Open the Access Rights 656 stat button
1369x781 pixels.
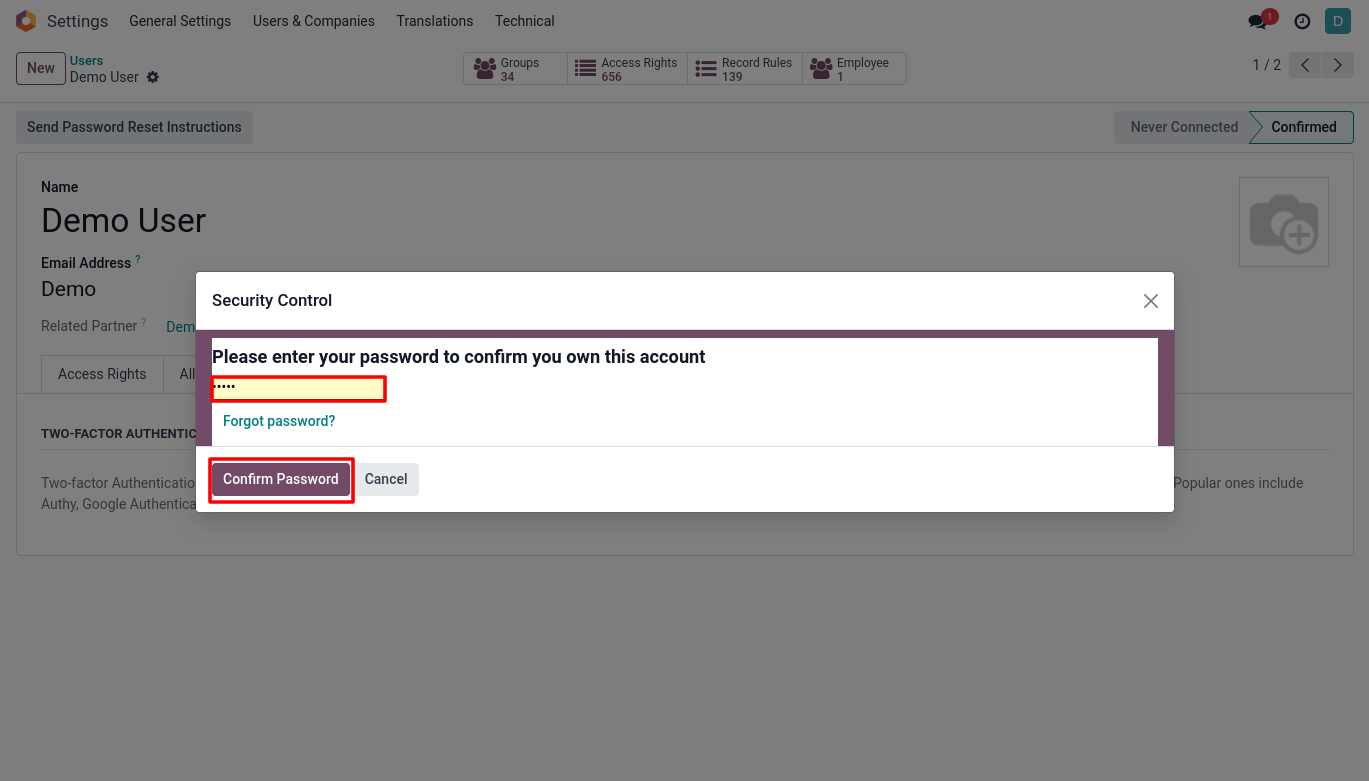point(627,69)
